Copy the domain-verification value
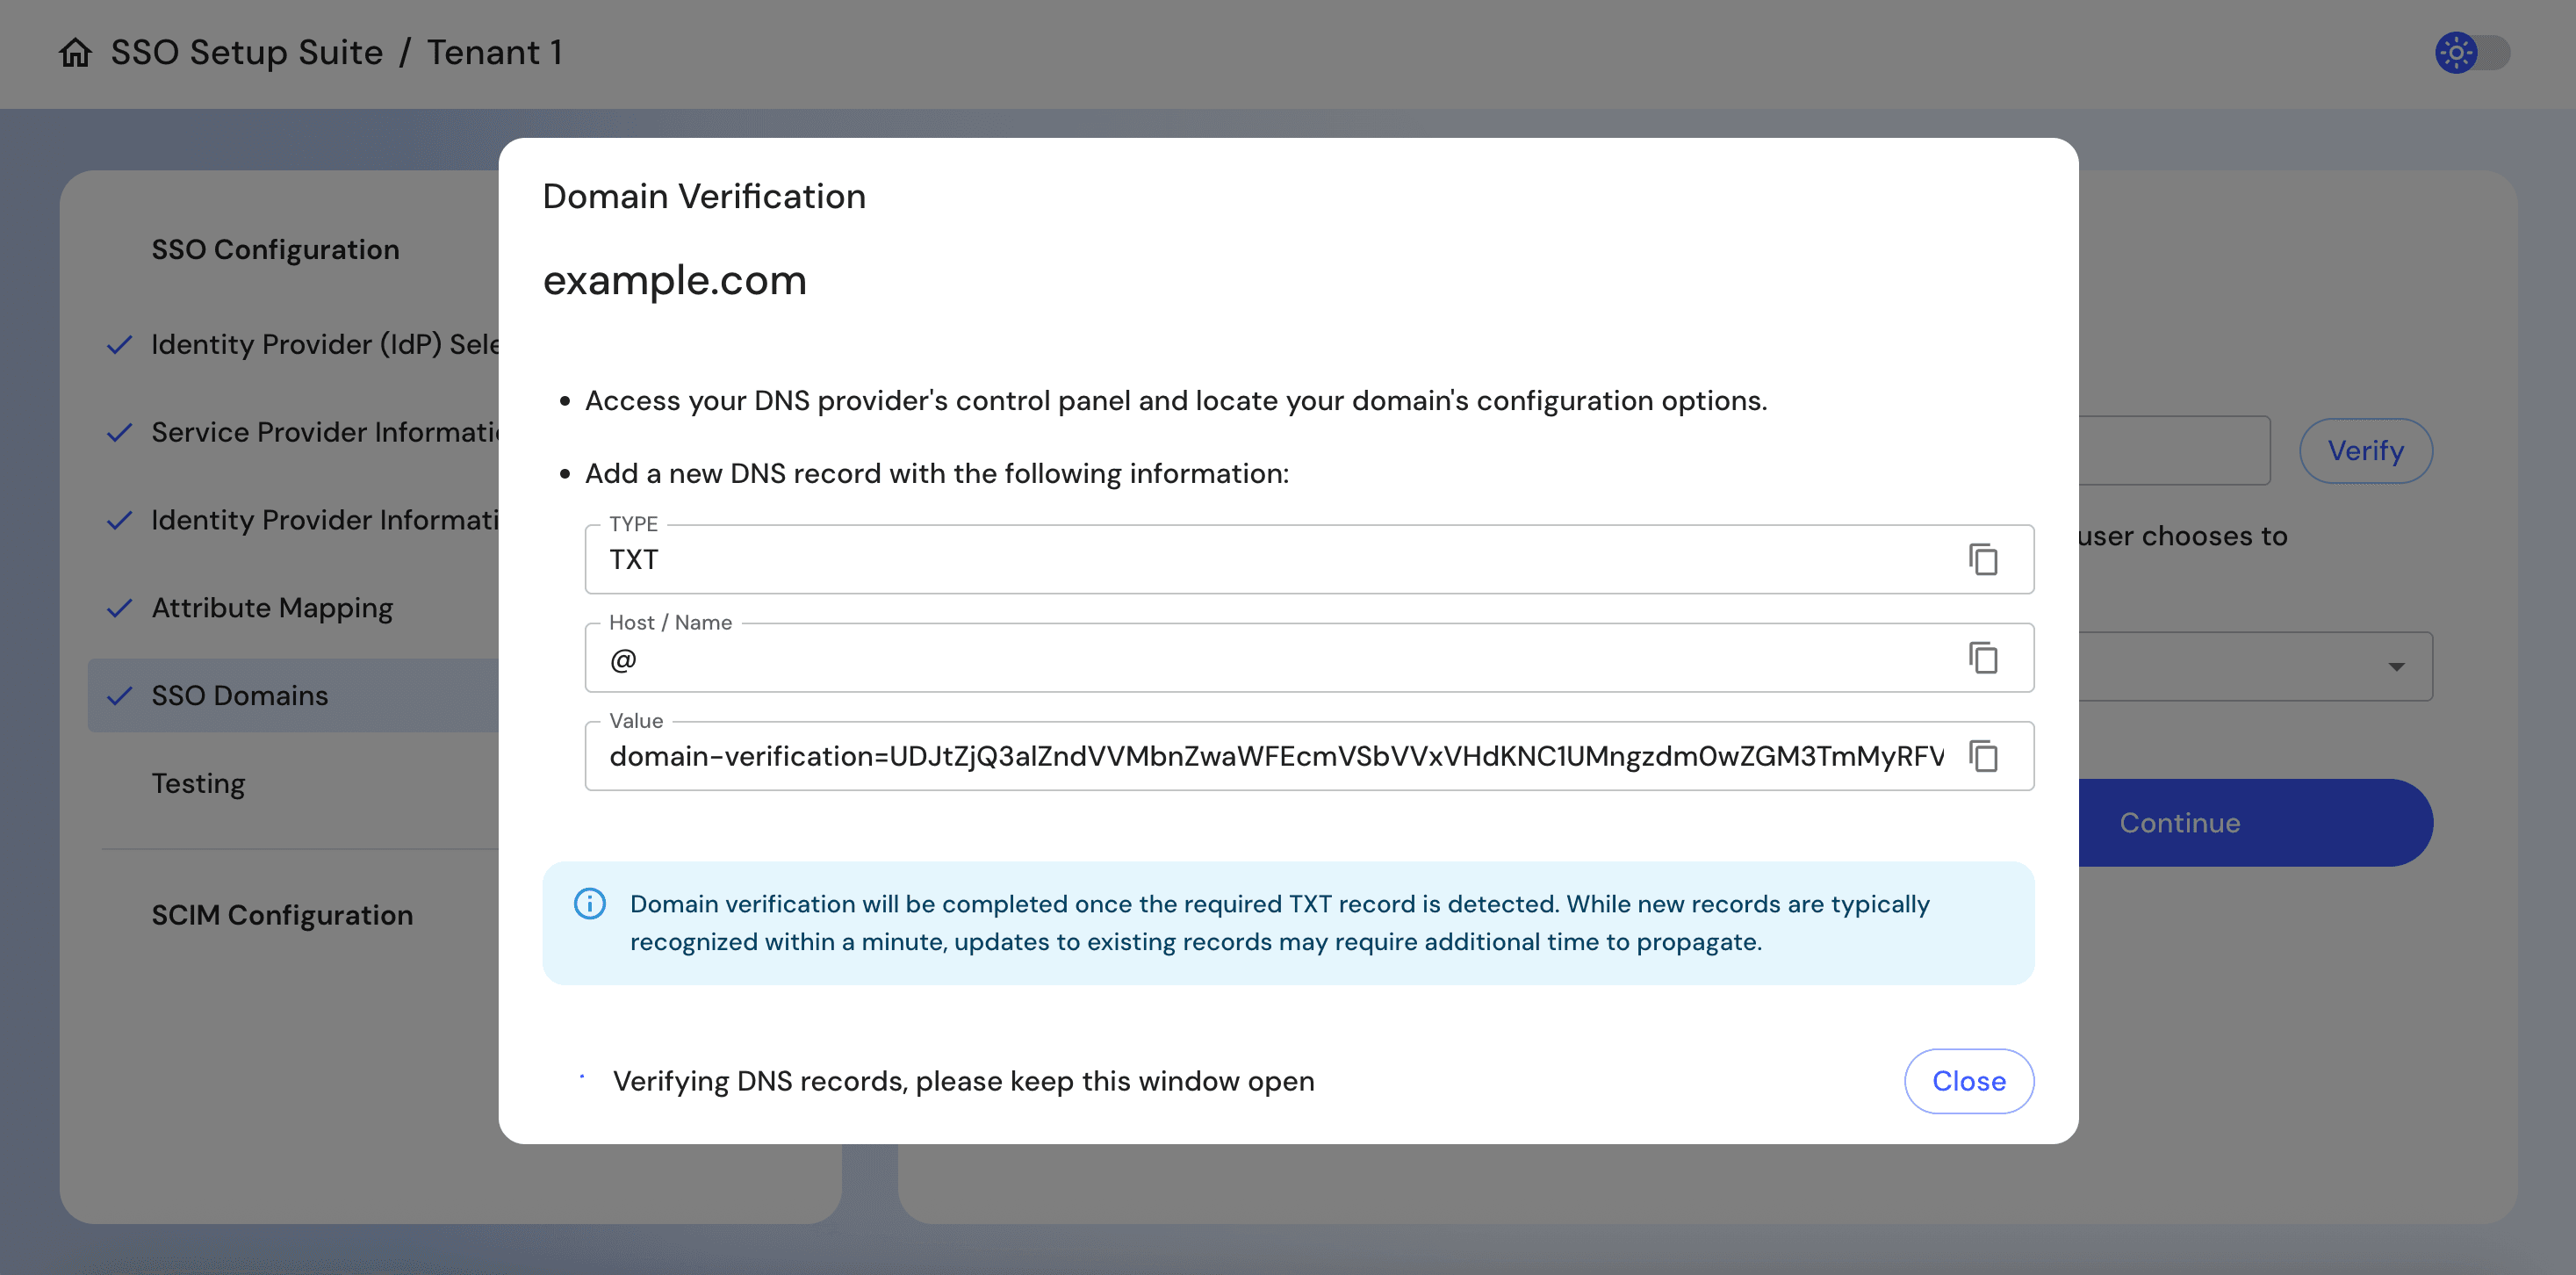This screenshot has height=1275, width=2576. 1985,756
